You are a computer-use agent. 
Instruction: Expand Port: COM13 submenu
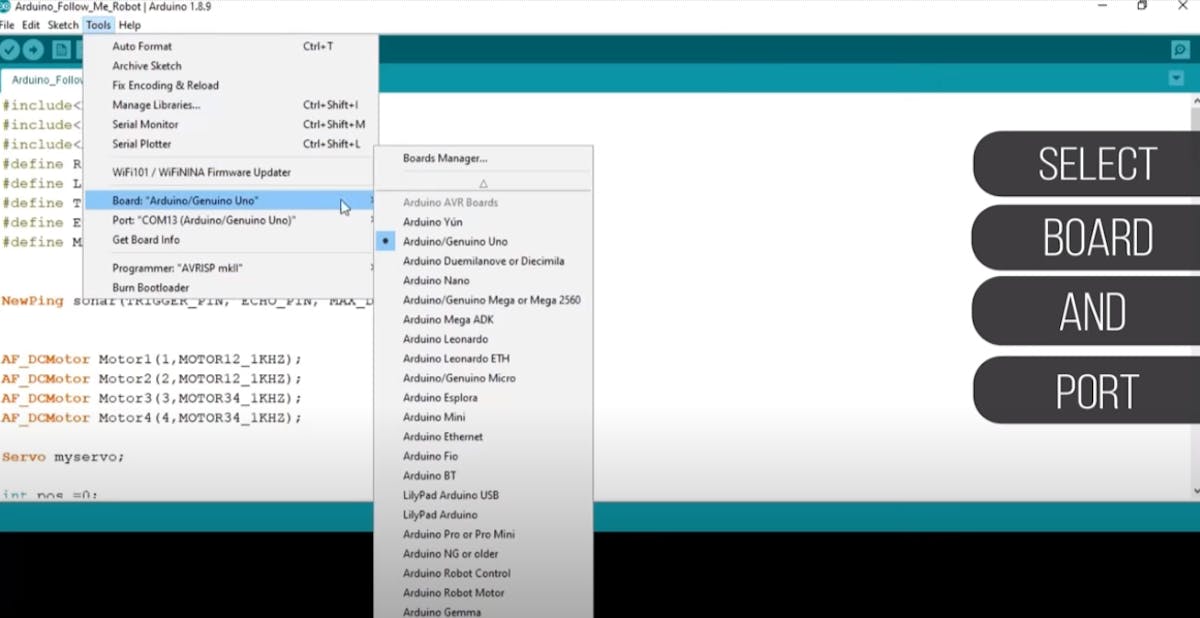point(231,220)
